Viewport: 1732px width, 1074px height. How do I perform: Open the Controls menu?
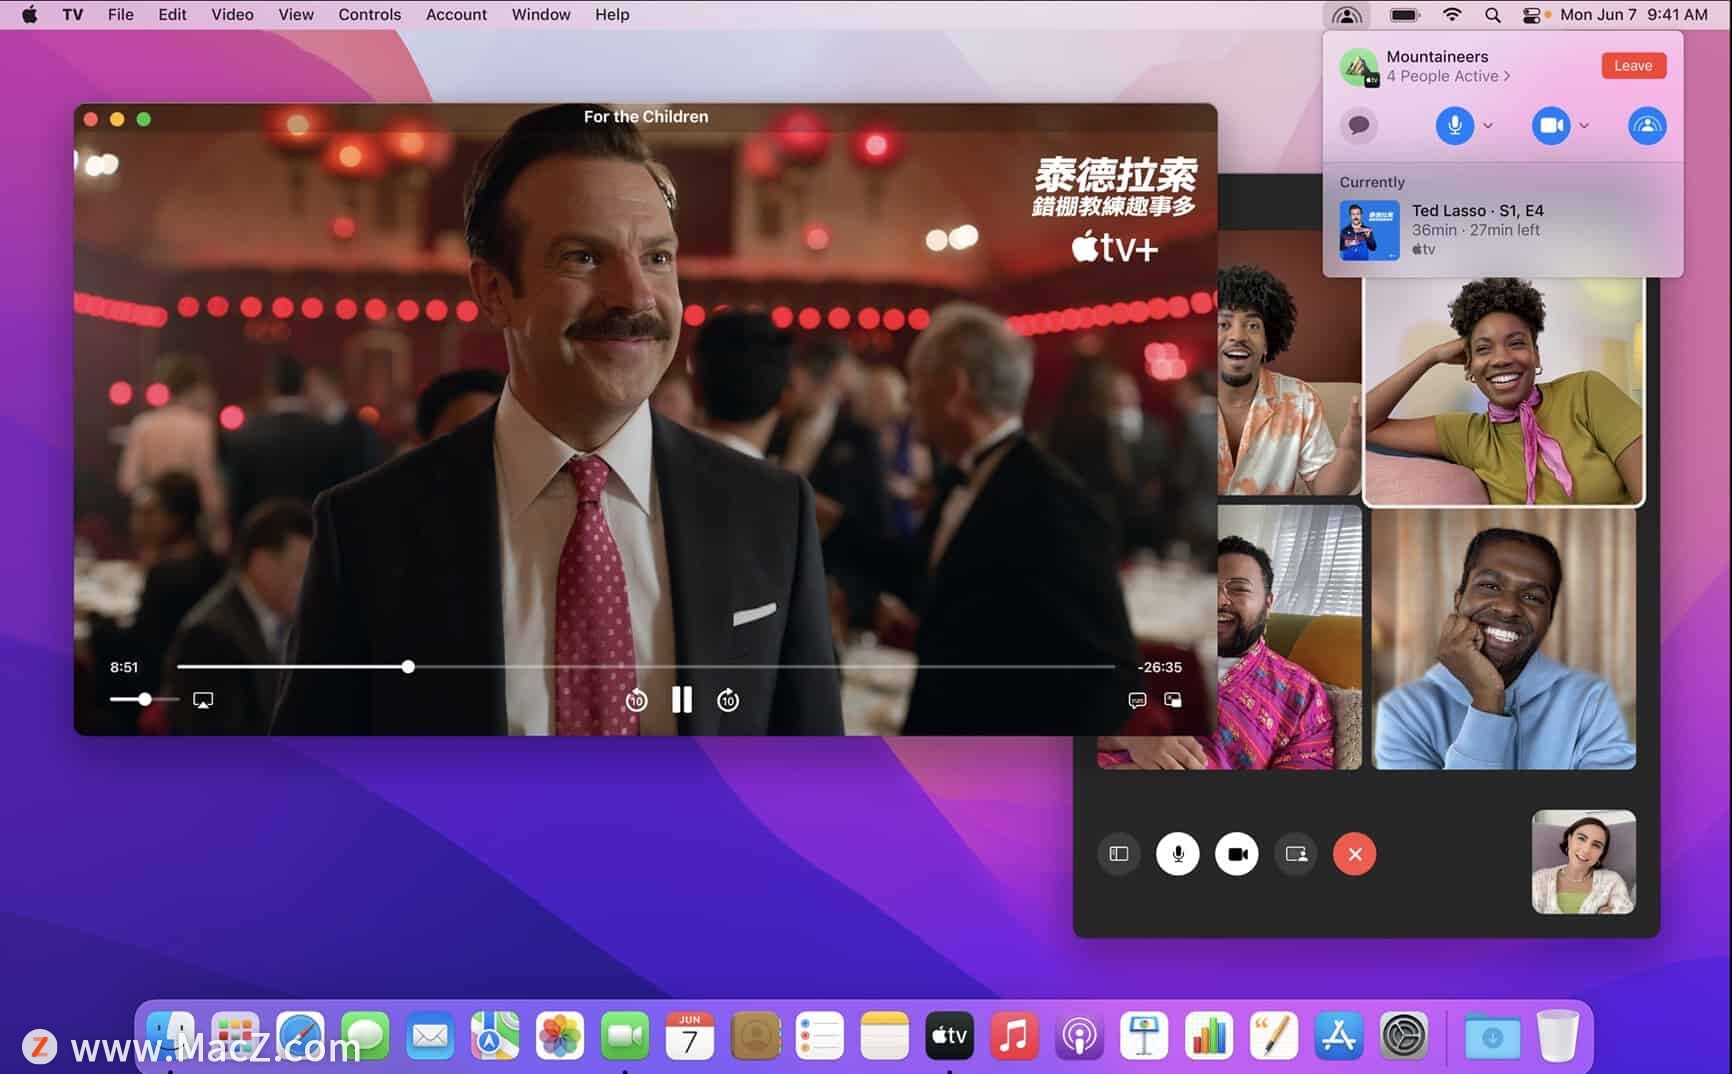click(x=369, y=15)
